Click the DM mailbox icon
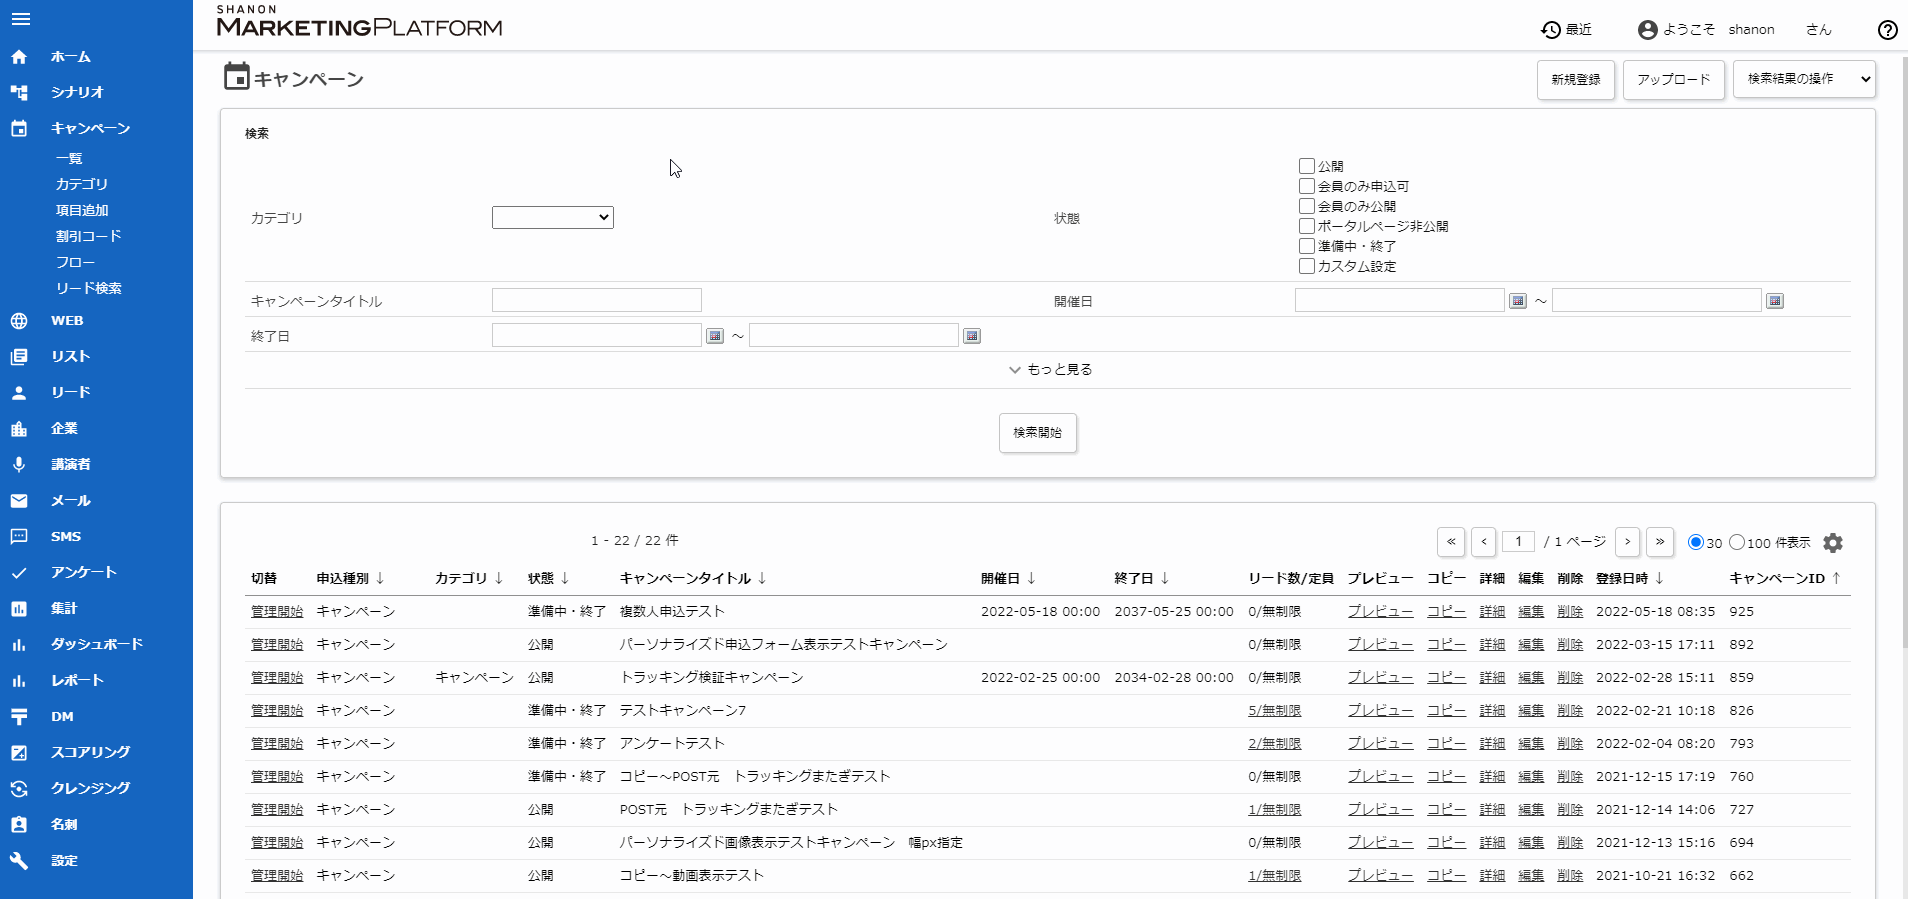Screen dimensions: 1908x899 [19, 717]
